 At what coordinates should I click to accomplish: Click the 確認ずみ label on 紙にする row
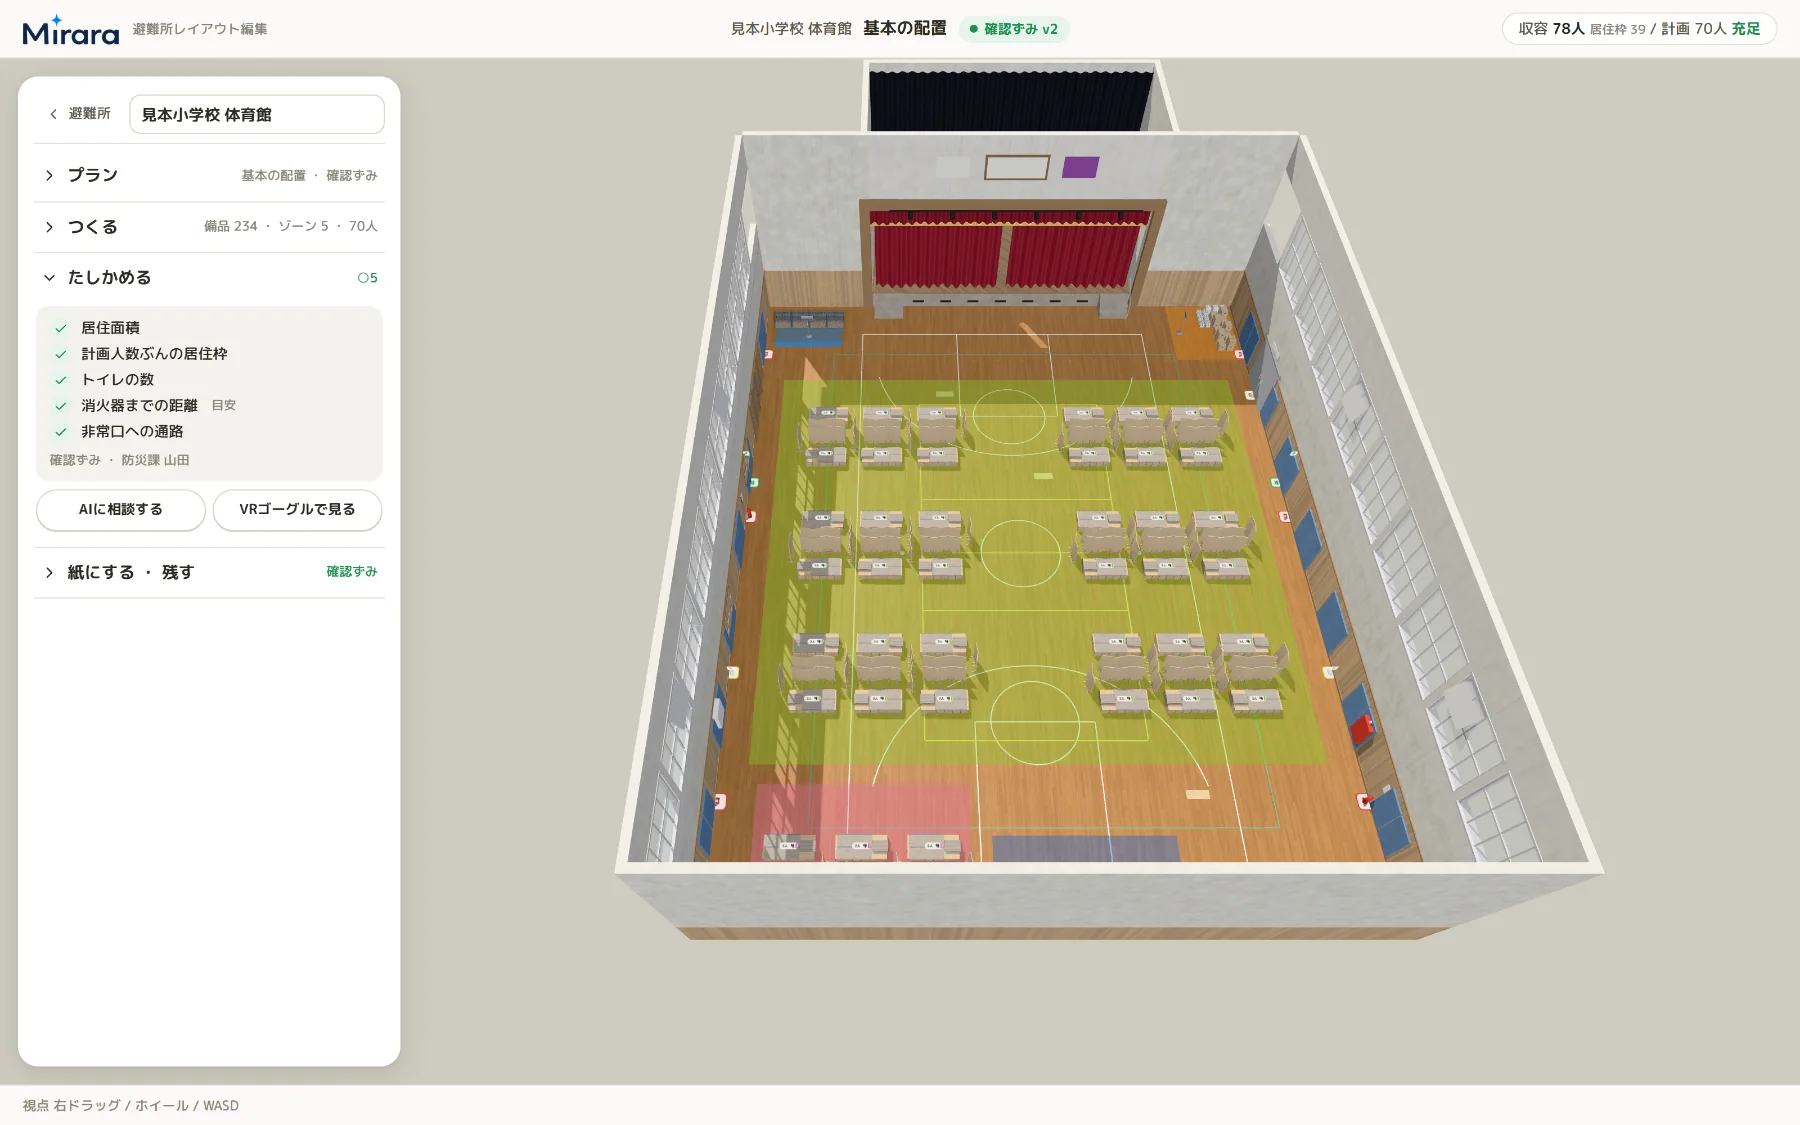click(352, 572)
